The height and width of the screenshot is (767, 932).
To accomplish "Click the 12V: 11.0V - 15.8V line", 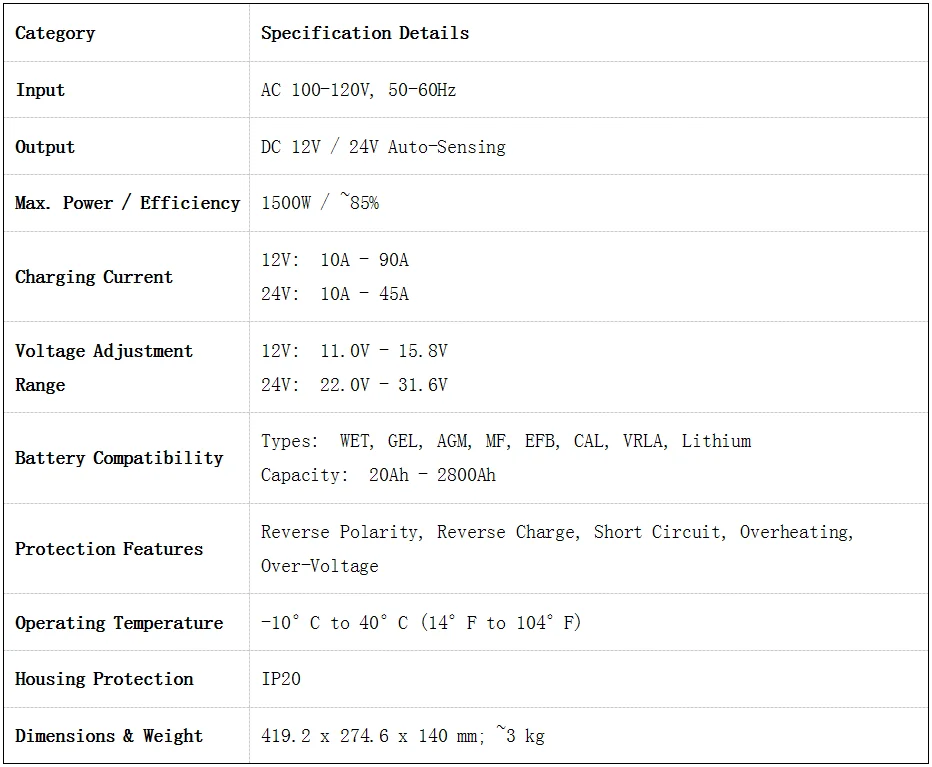I will [x=354, y=351].
